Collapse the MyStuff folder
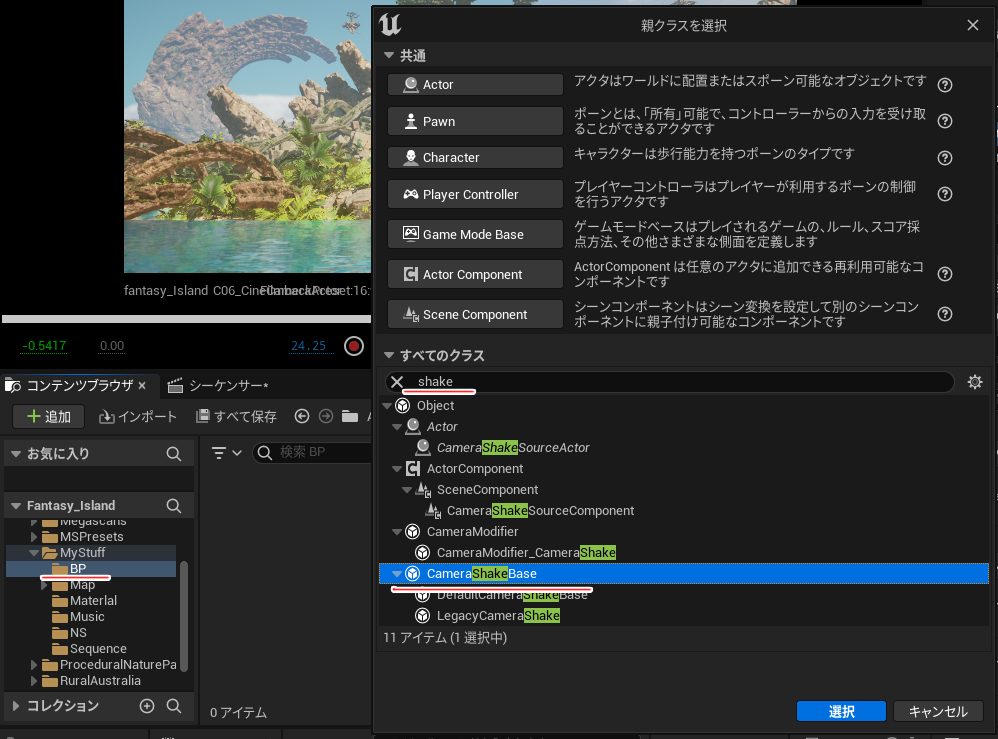The height and width of the screenshot is (739, 998). pyautogui.click(x=37, y=553)
